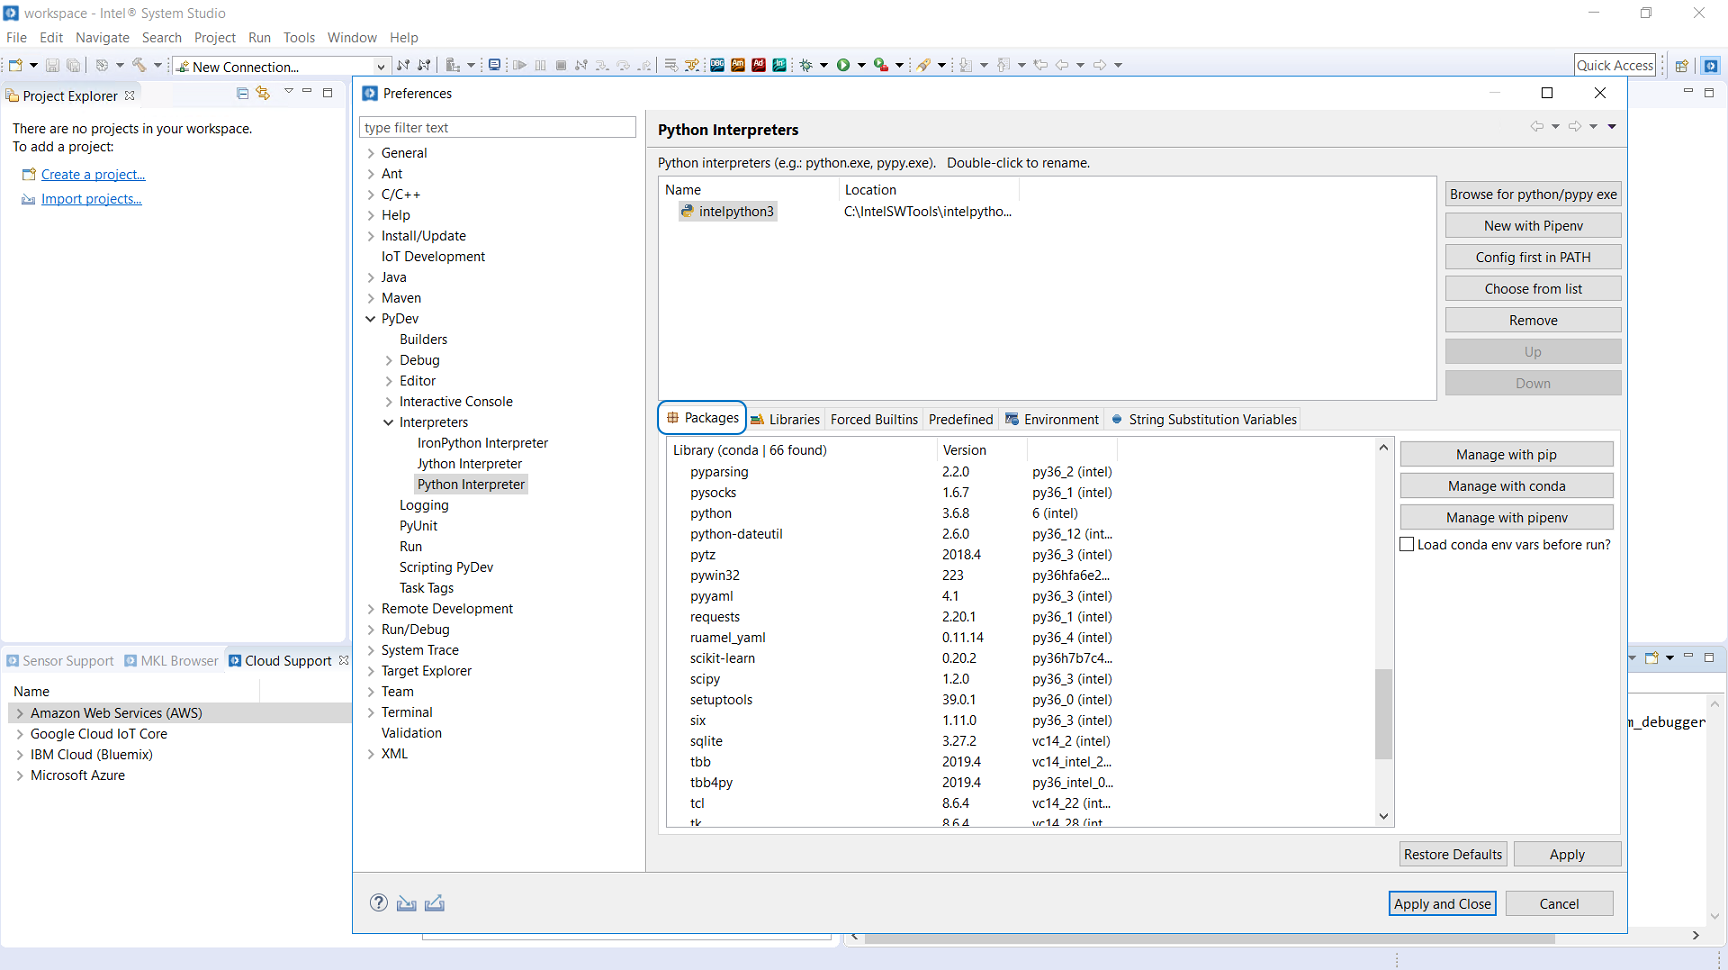This screenshot has width=1728, height=970.
Task: Click the import preferences icon
Action: (406, 903)
